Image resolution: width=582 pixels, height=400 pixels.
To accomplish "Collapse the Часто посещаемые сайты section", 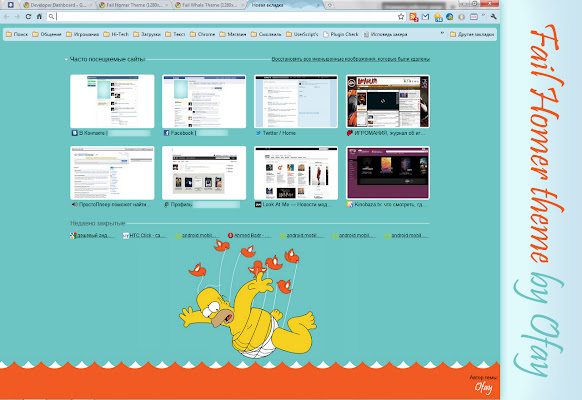I will point(66,59).
